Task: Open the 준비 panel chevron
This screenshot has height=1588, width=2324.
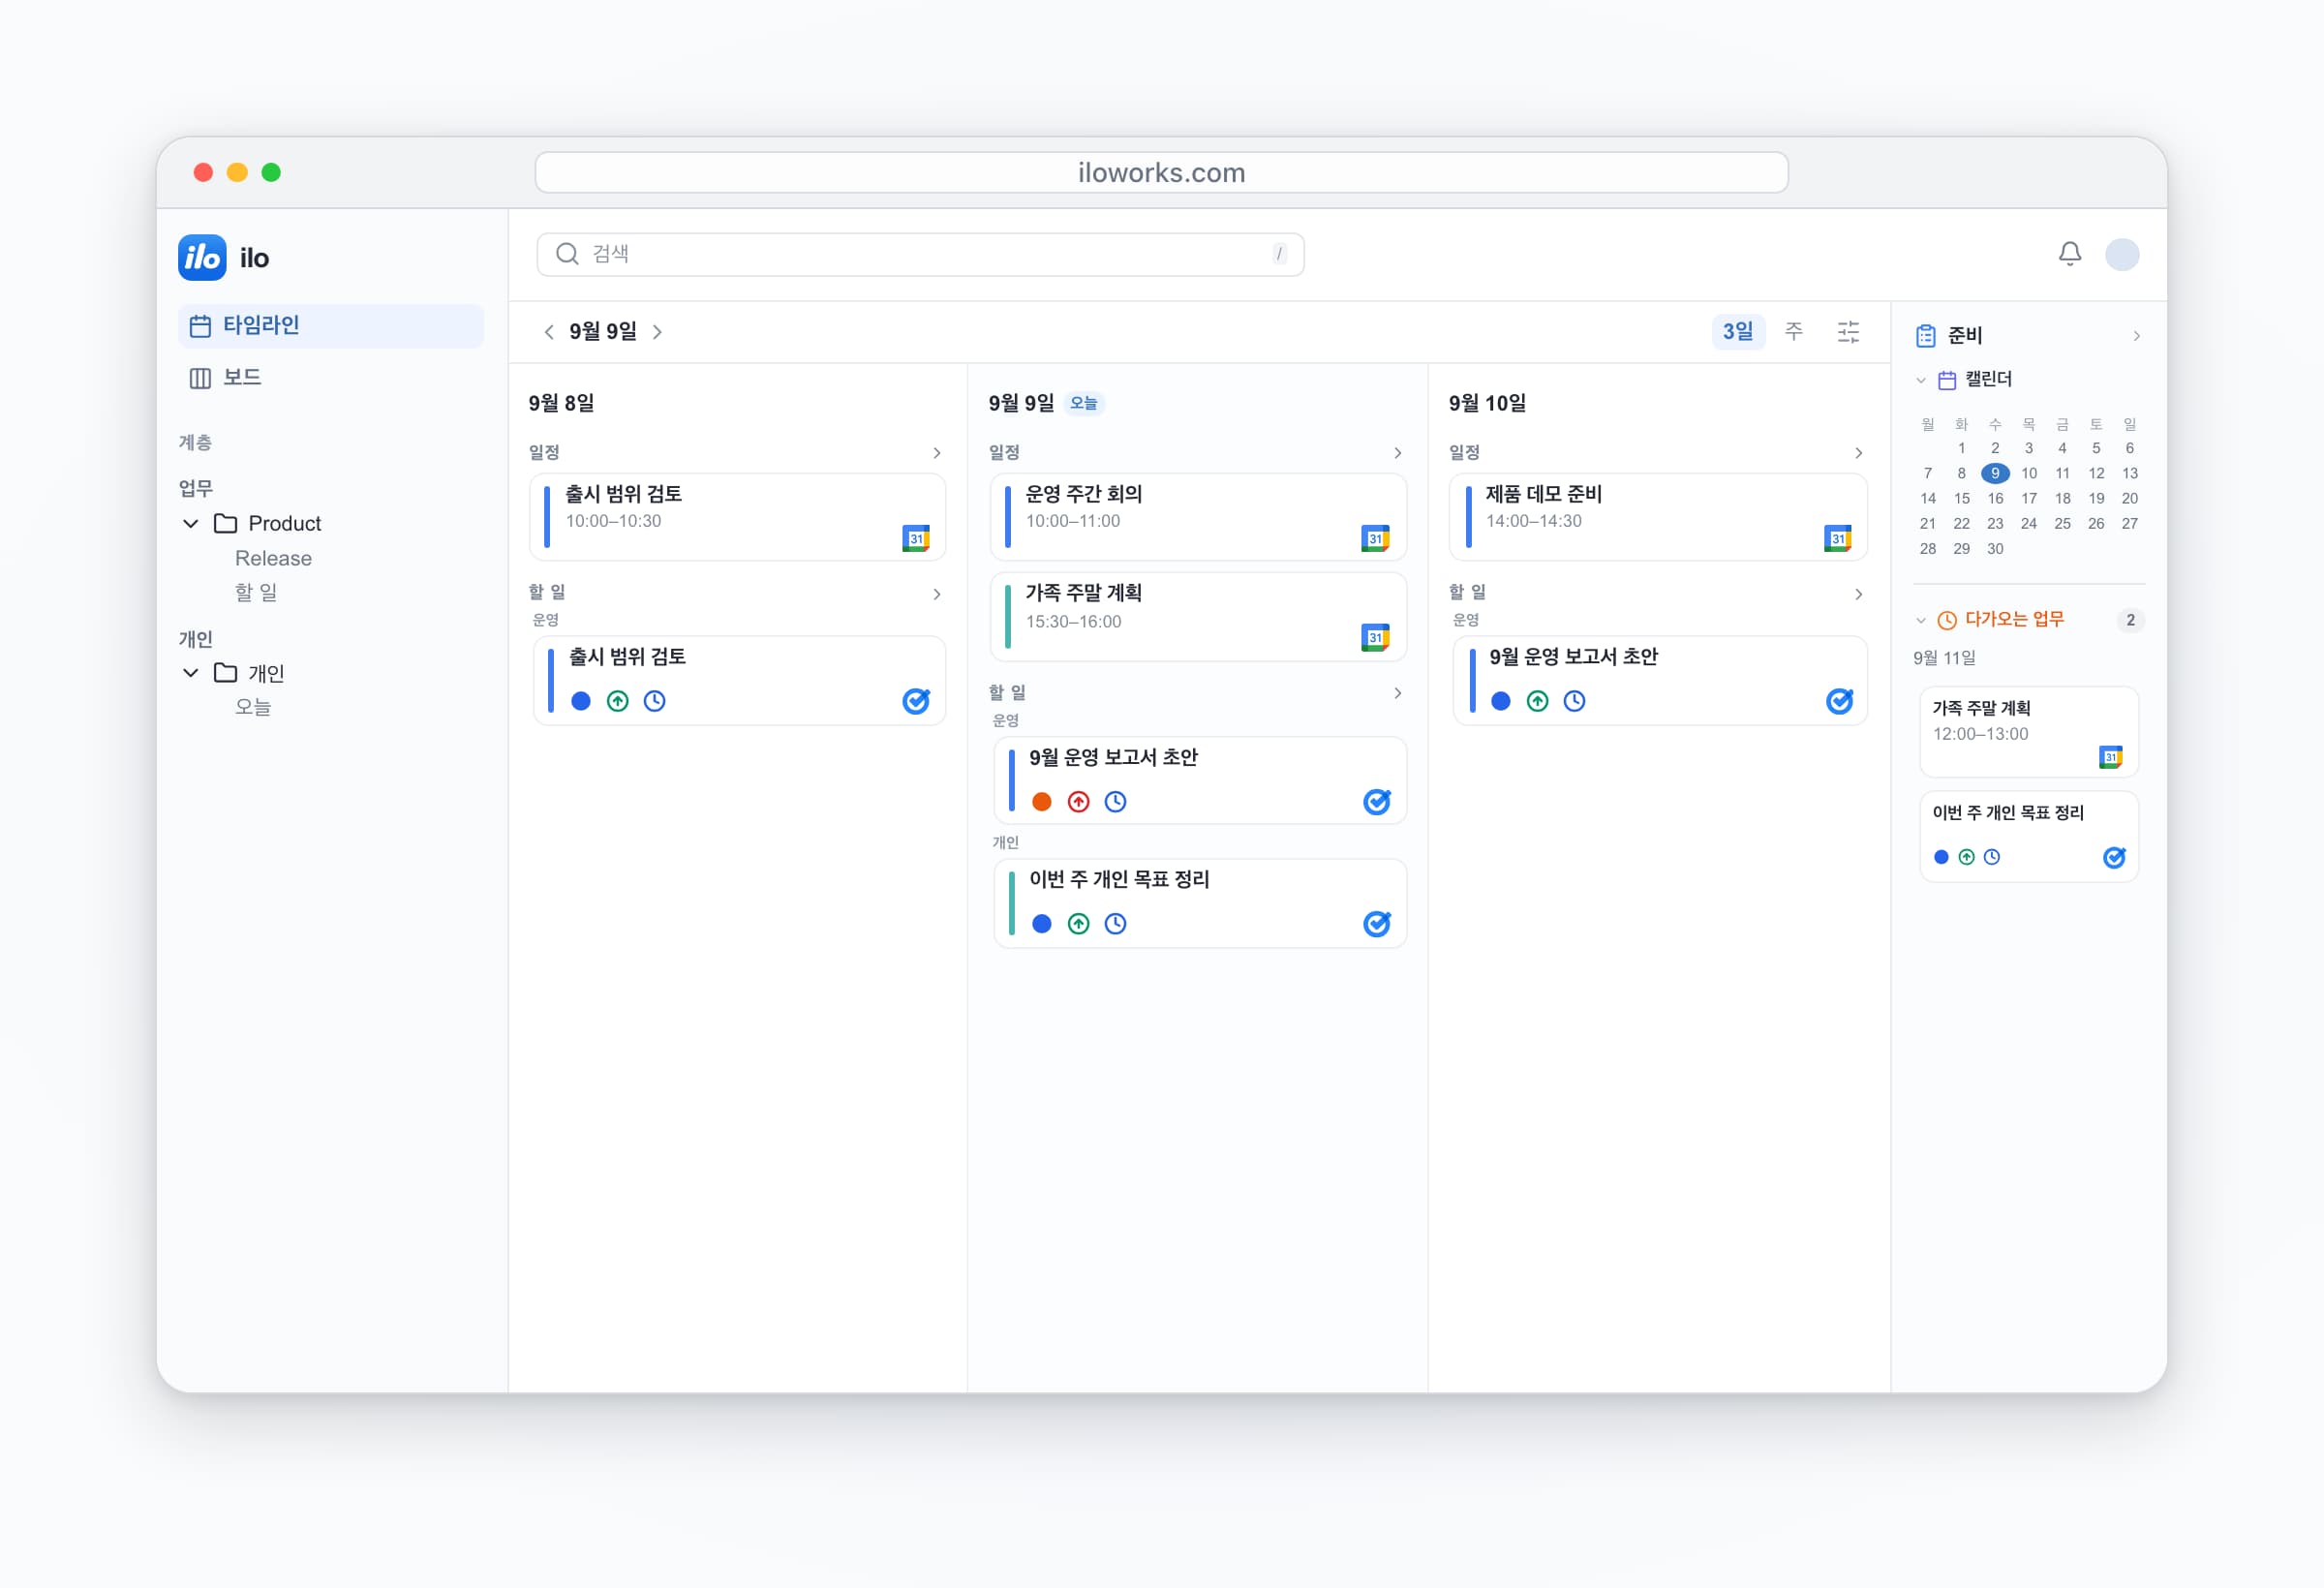Action: [x=2136, y=336]
